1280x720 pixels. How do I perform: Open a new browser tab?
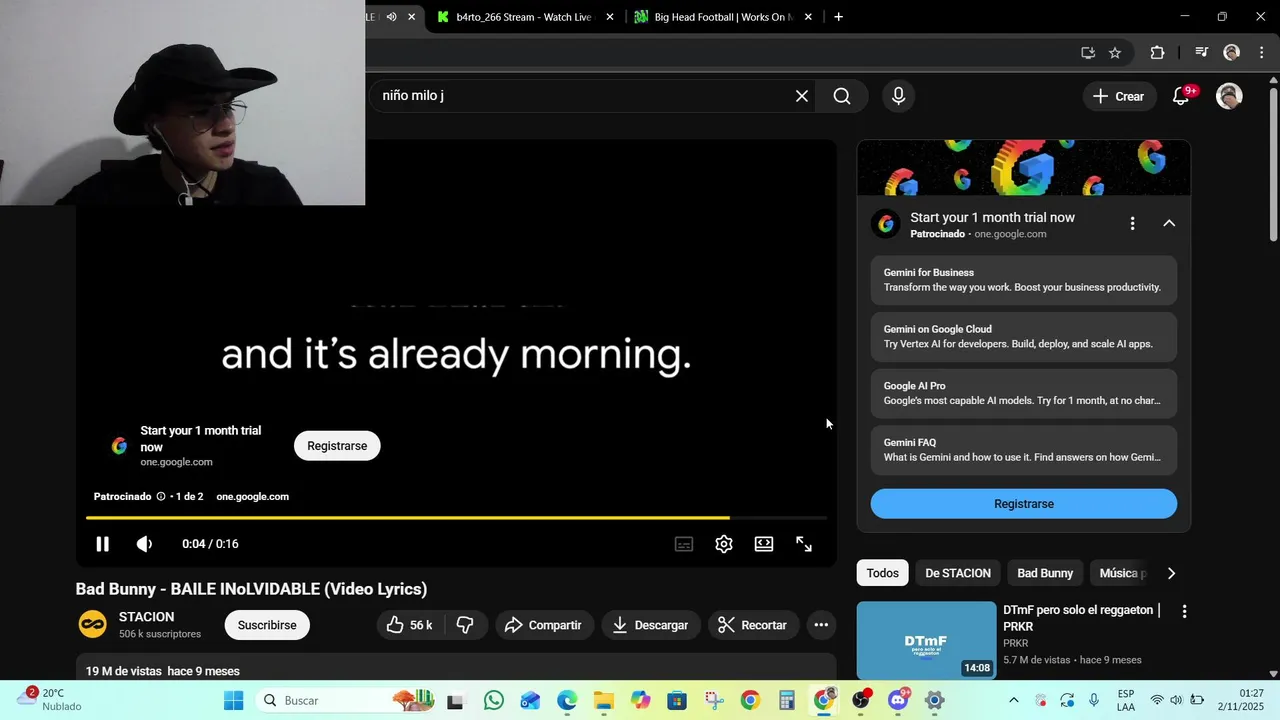pos(838,17)
